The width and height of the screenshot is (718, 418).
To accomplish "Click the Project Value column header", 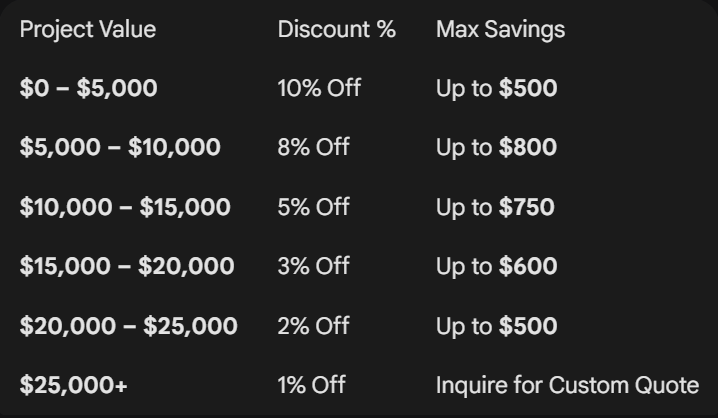I will [88, 30].
